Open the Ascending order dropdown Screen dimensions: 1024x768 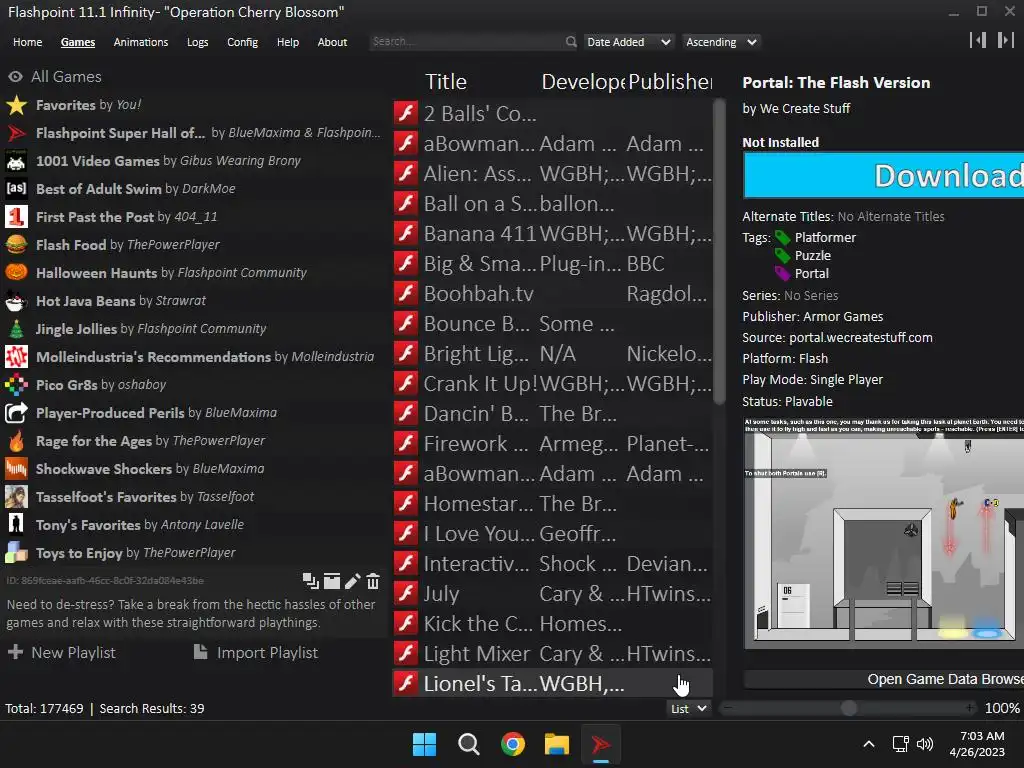[721, 42]
